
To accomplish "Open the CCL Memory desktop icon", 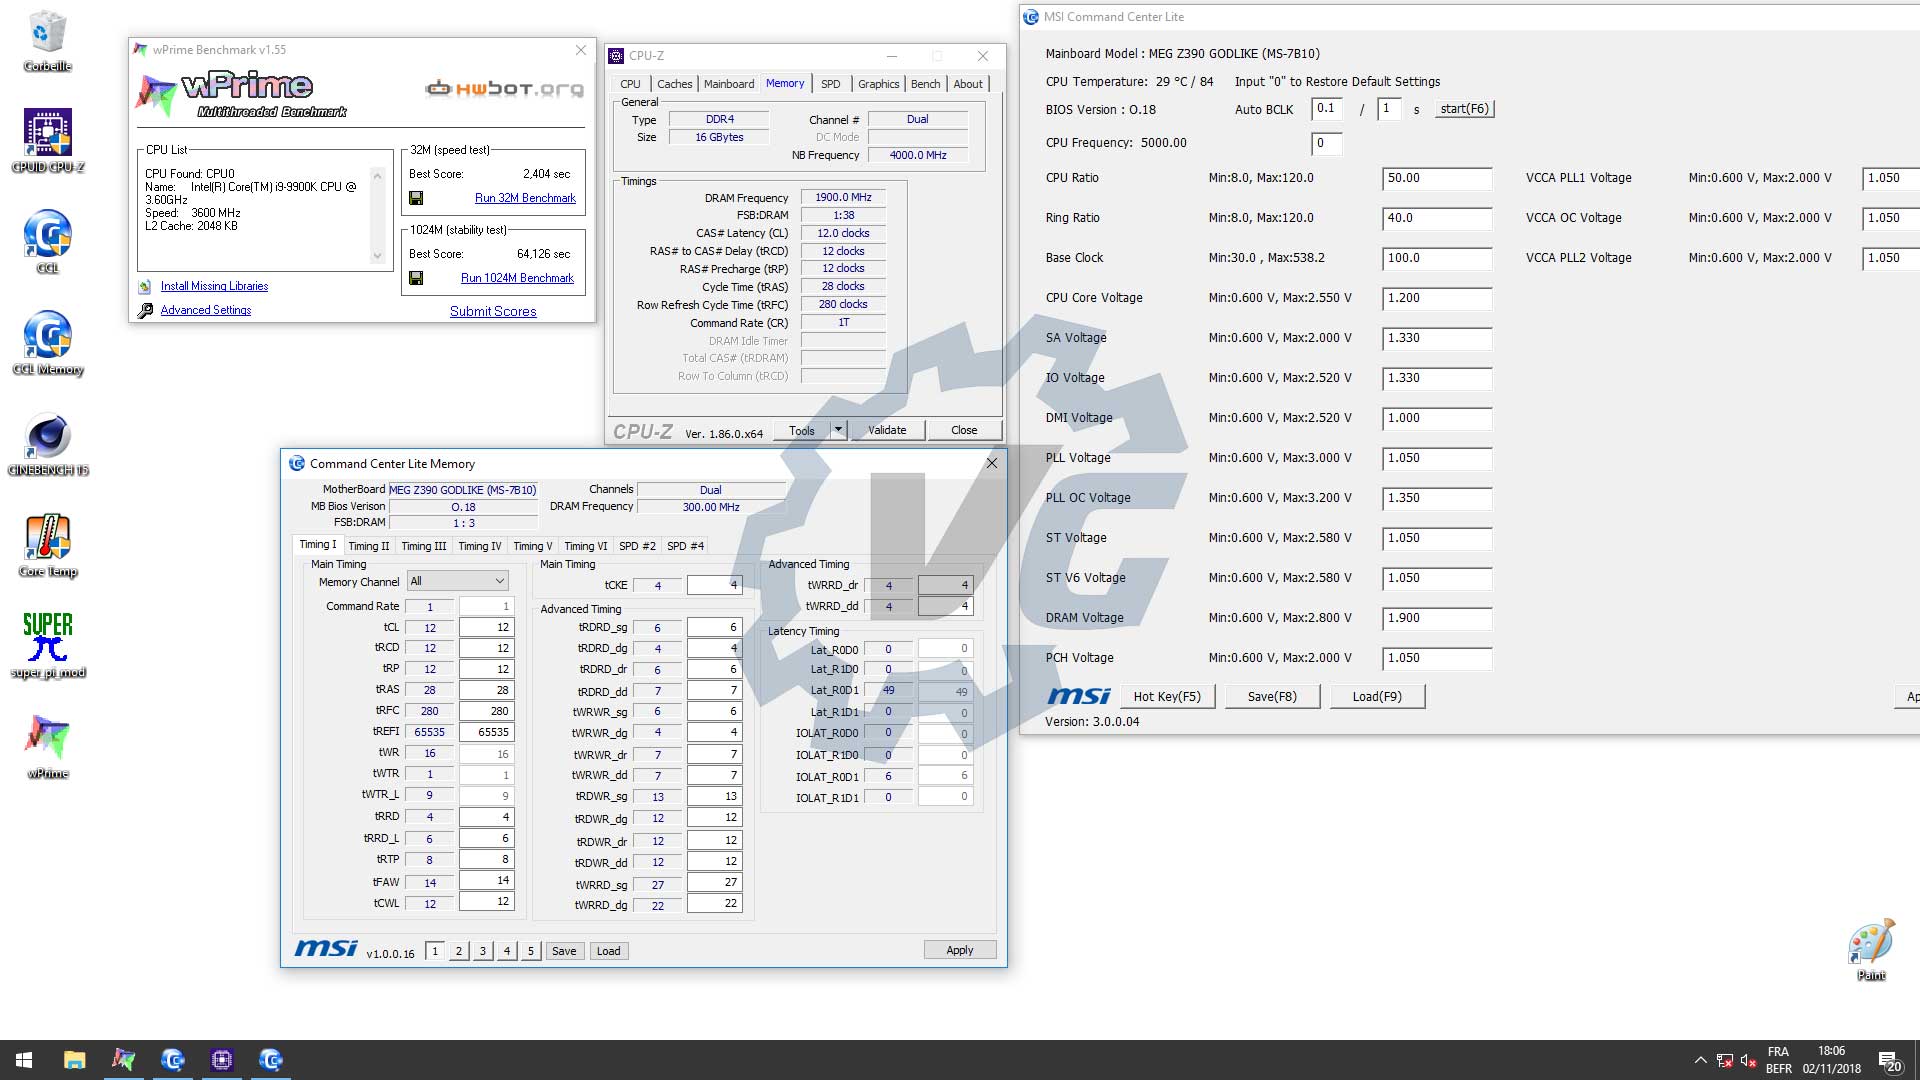I will (x=47, y=342).
